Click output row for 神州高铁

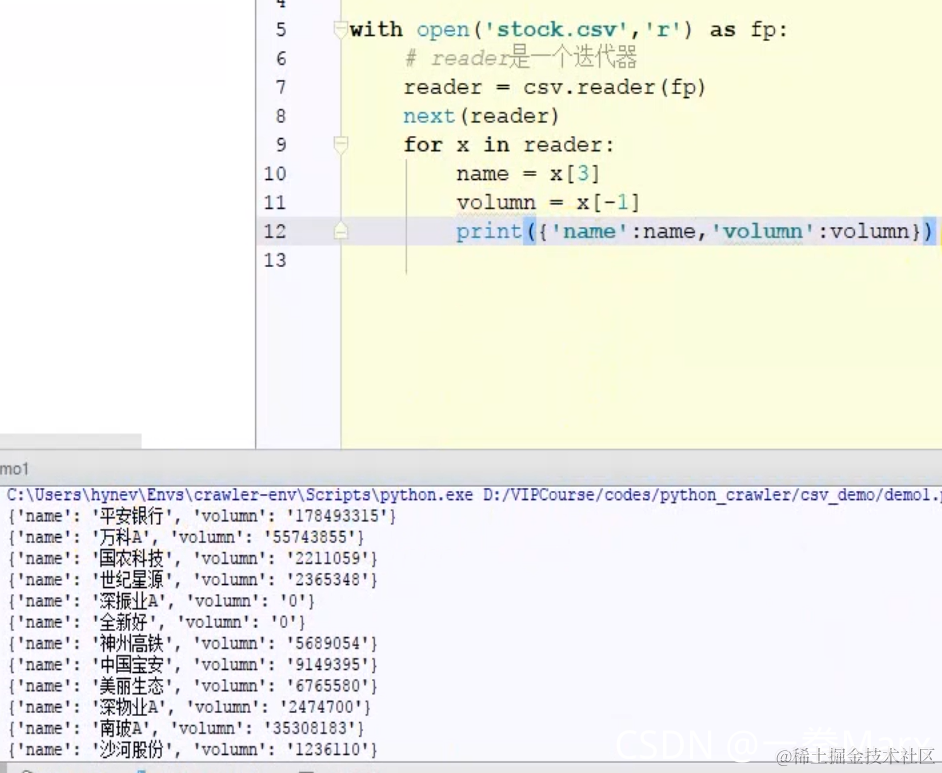(x=192, y=643)
